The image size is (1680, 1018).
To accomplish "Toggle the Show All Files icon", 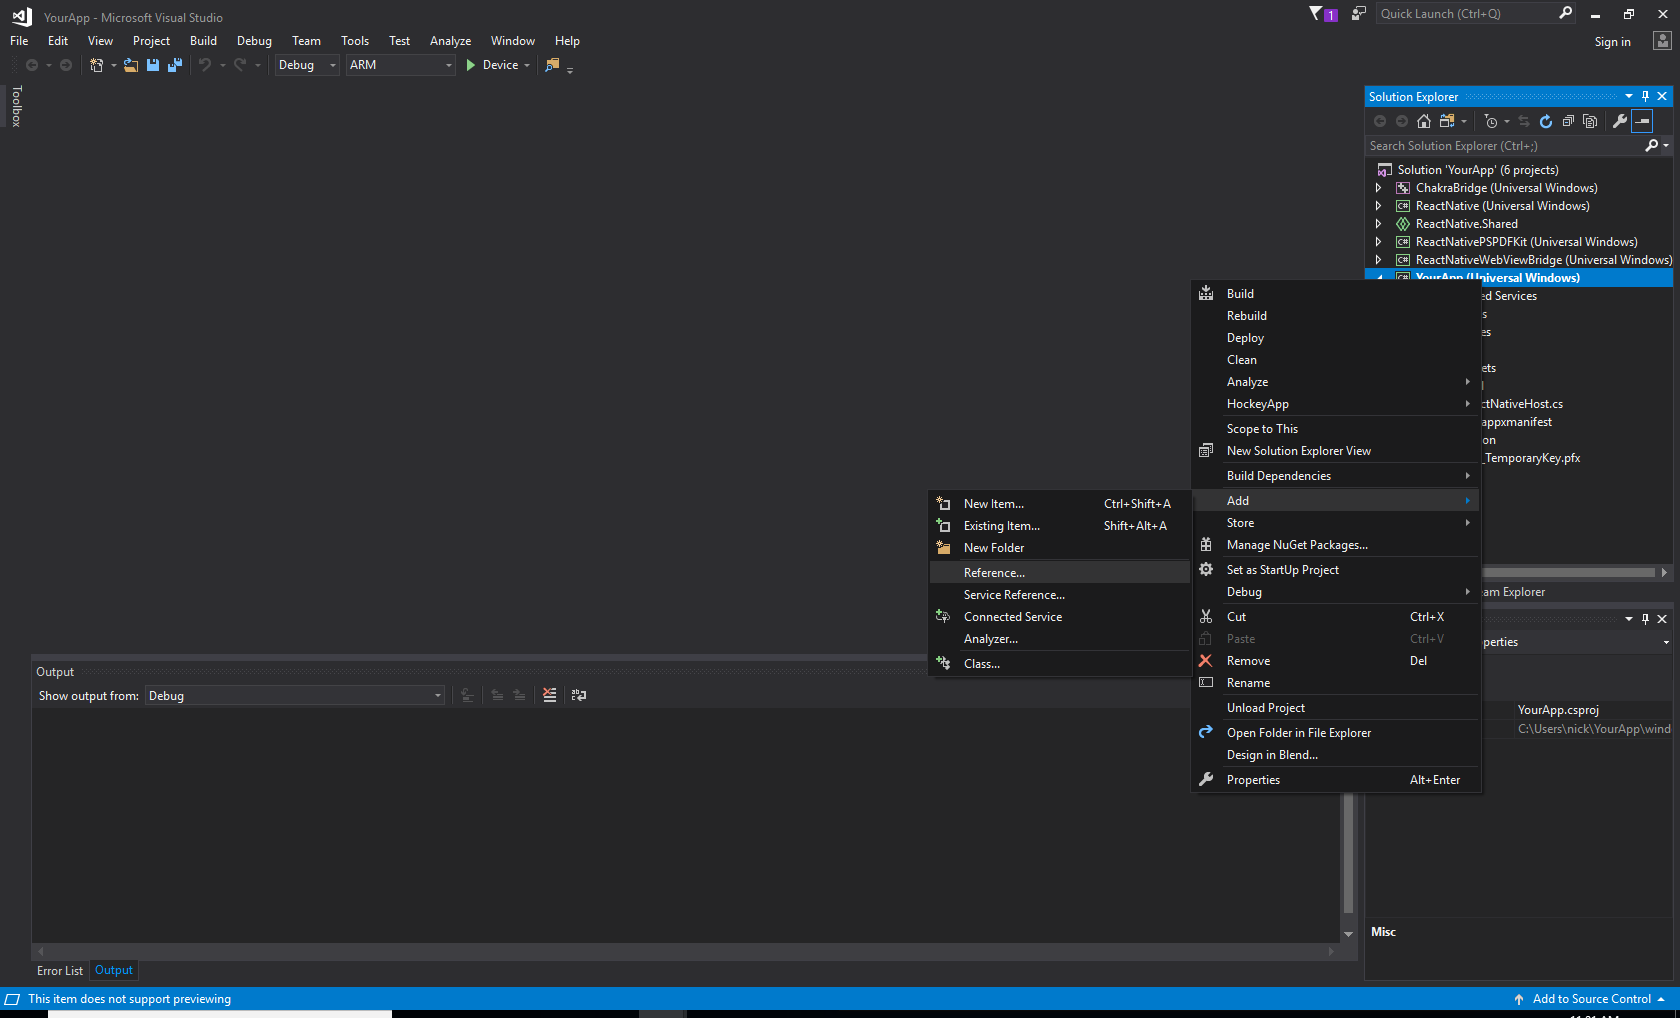I will 1590,121.
